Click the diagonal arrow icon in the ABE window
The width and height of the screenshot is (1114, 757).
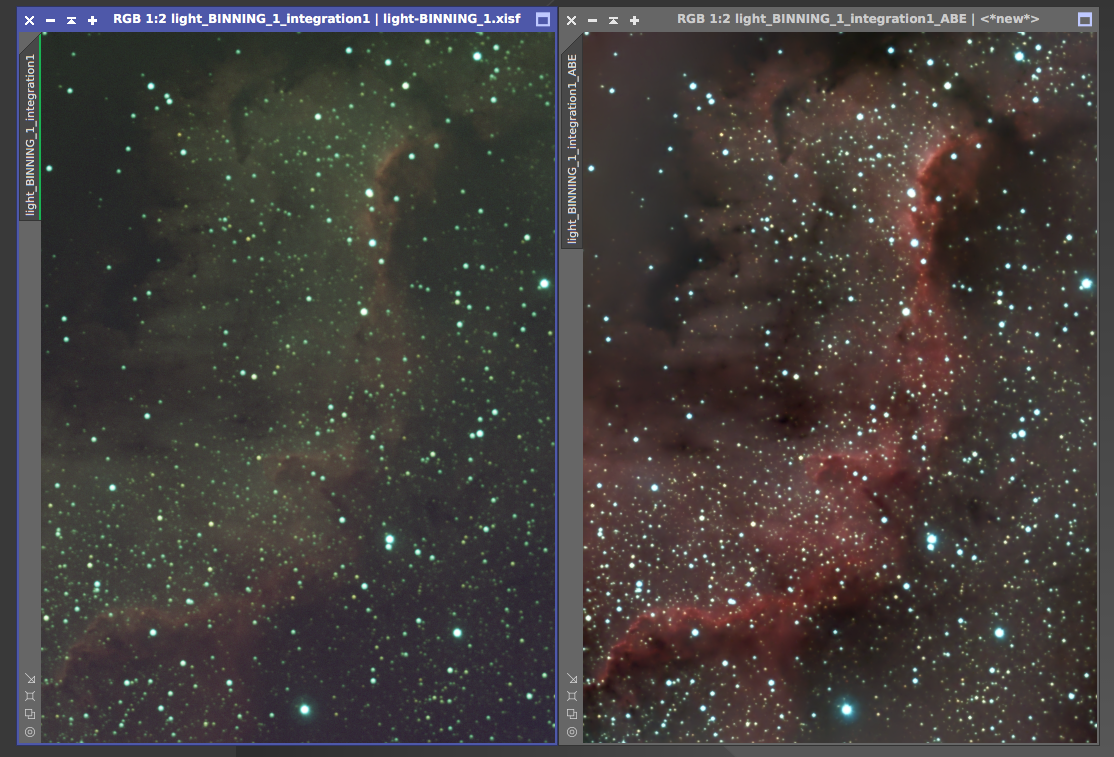tap(571, 677)
